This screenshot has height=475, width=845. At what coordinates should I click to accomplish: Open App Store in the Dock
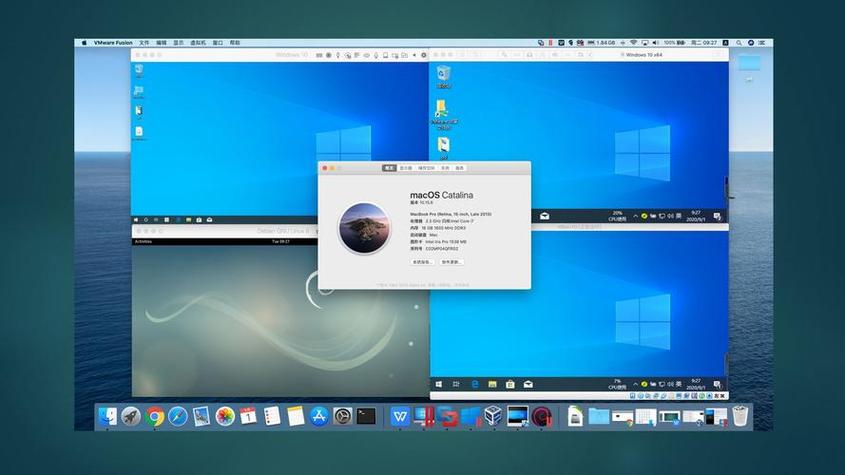tap(319, 416)
